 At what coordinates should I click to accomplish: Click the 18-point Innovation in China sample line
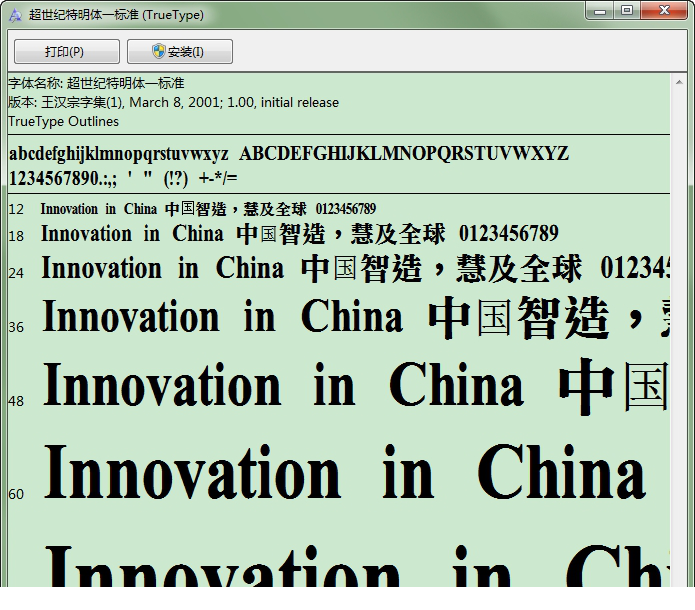tap(300, 234)
